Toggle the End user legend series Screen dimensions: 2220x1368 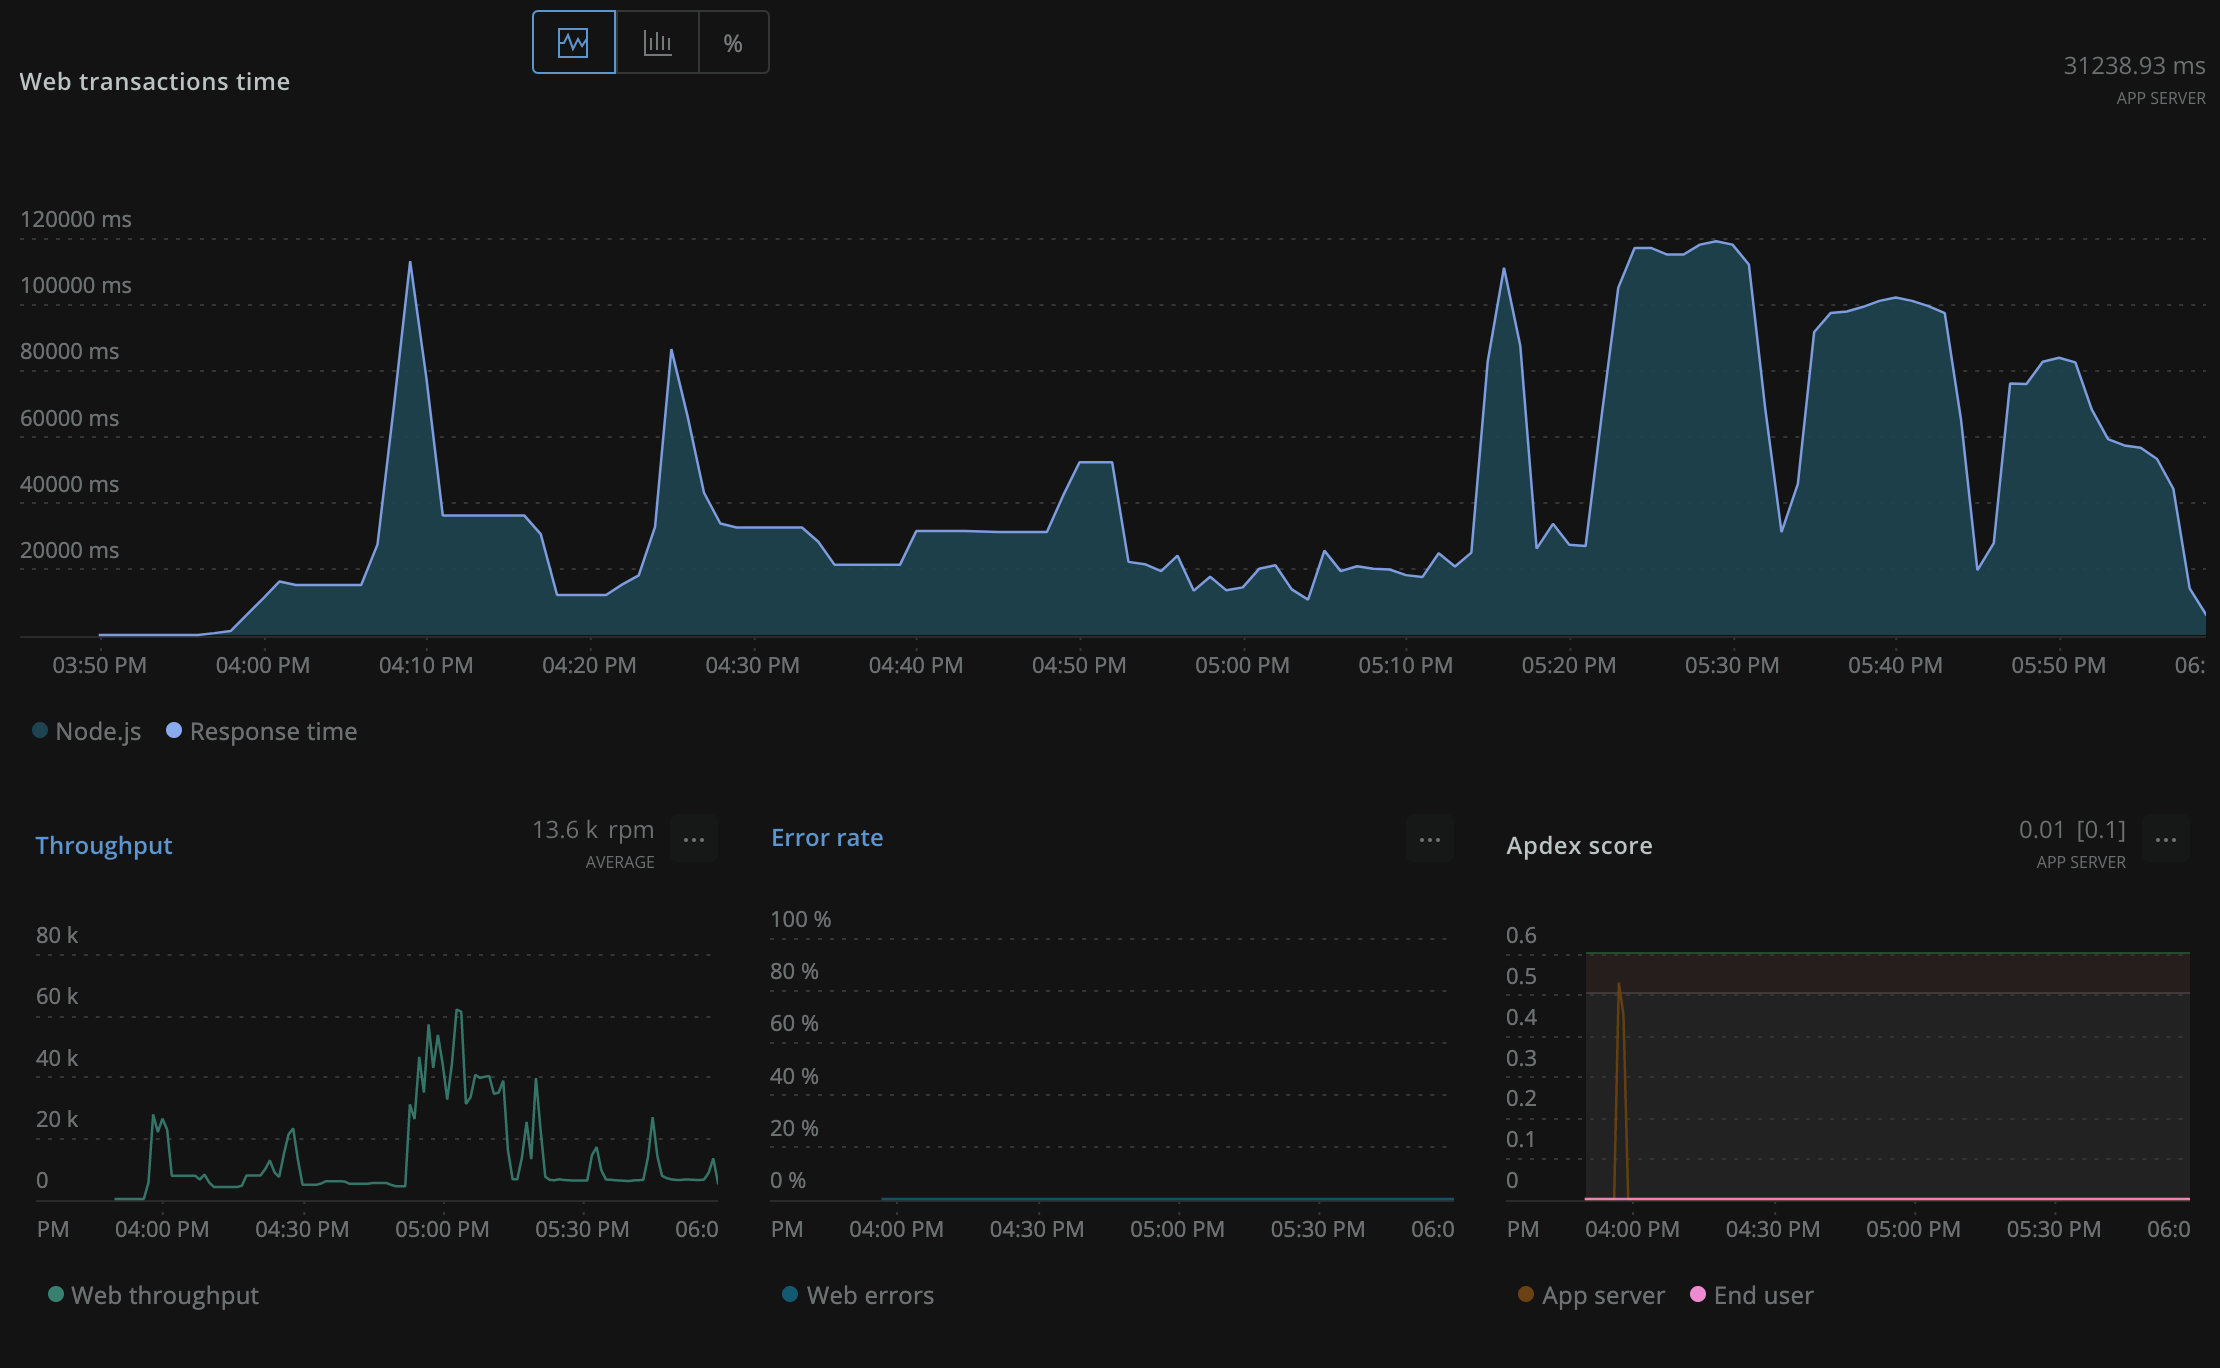pyautogui.click(x=1751, y=1295)
